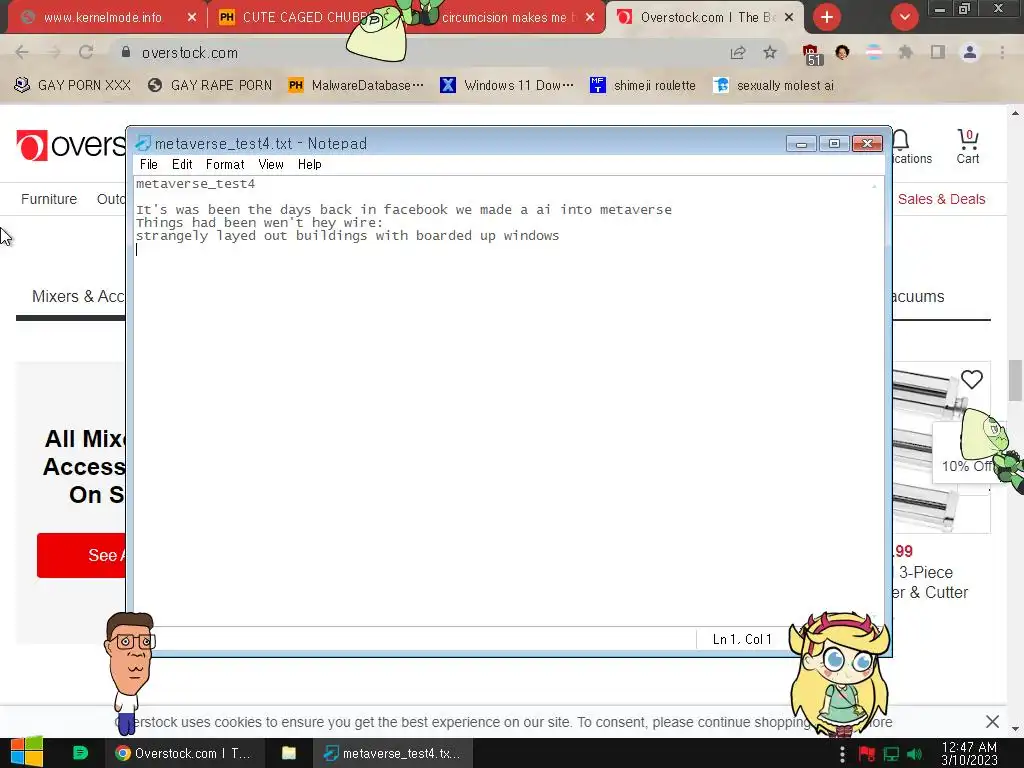Viewport: 1024px width, 768px height.
Task: Click the Overstock page vertical scrollbar thumb
Action: pos(1016,380)
